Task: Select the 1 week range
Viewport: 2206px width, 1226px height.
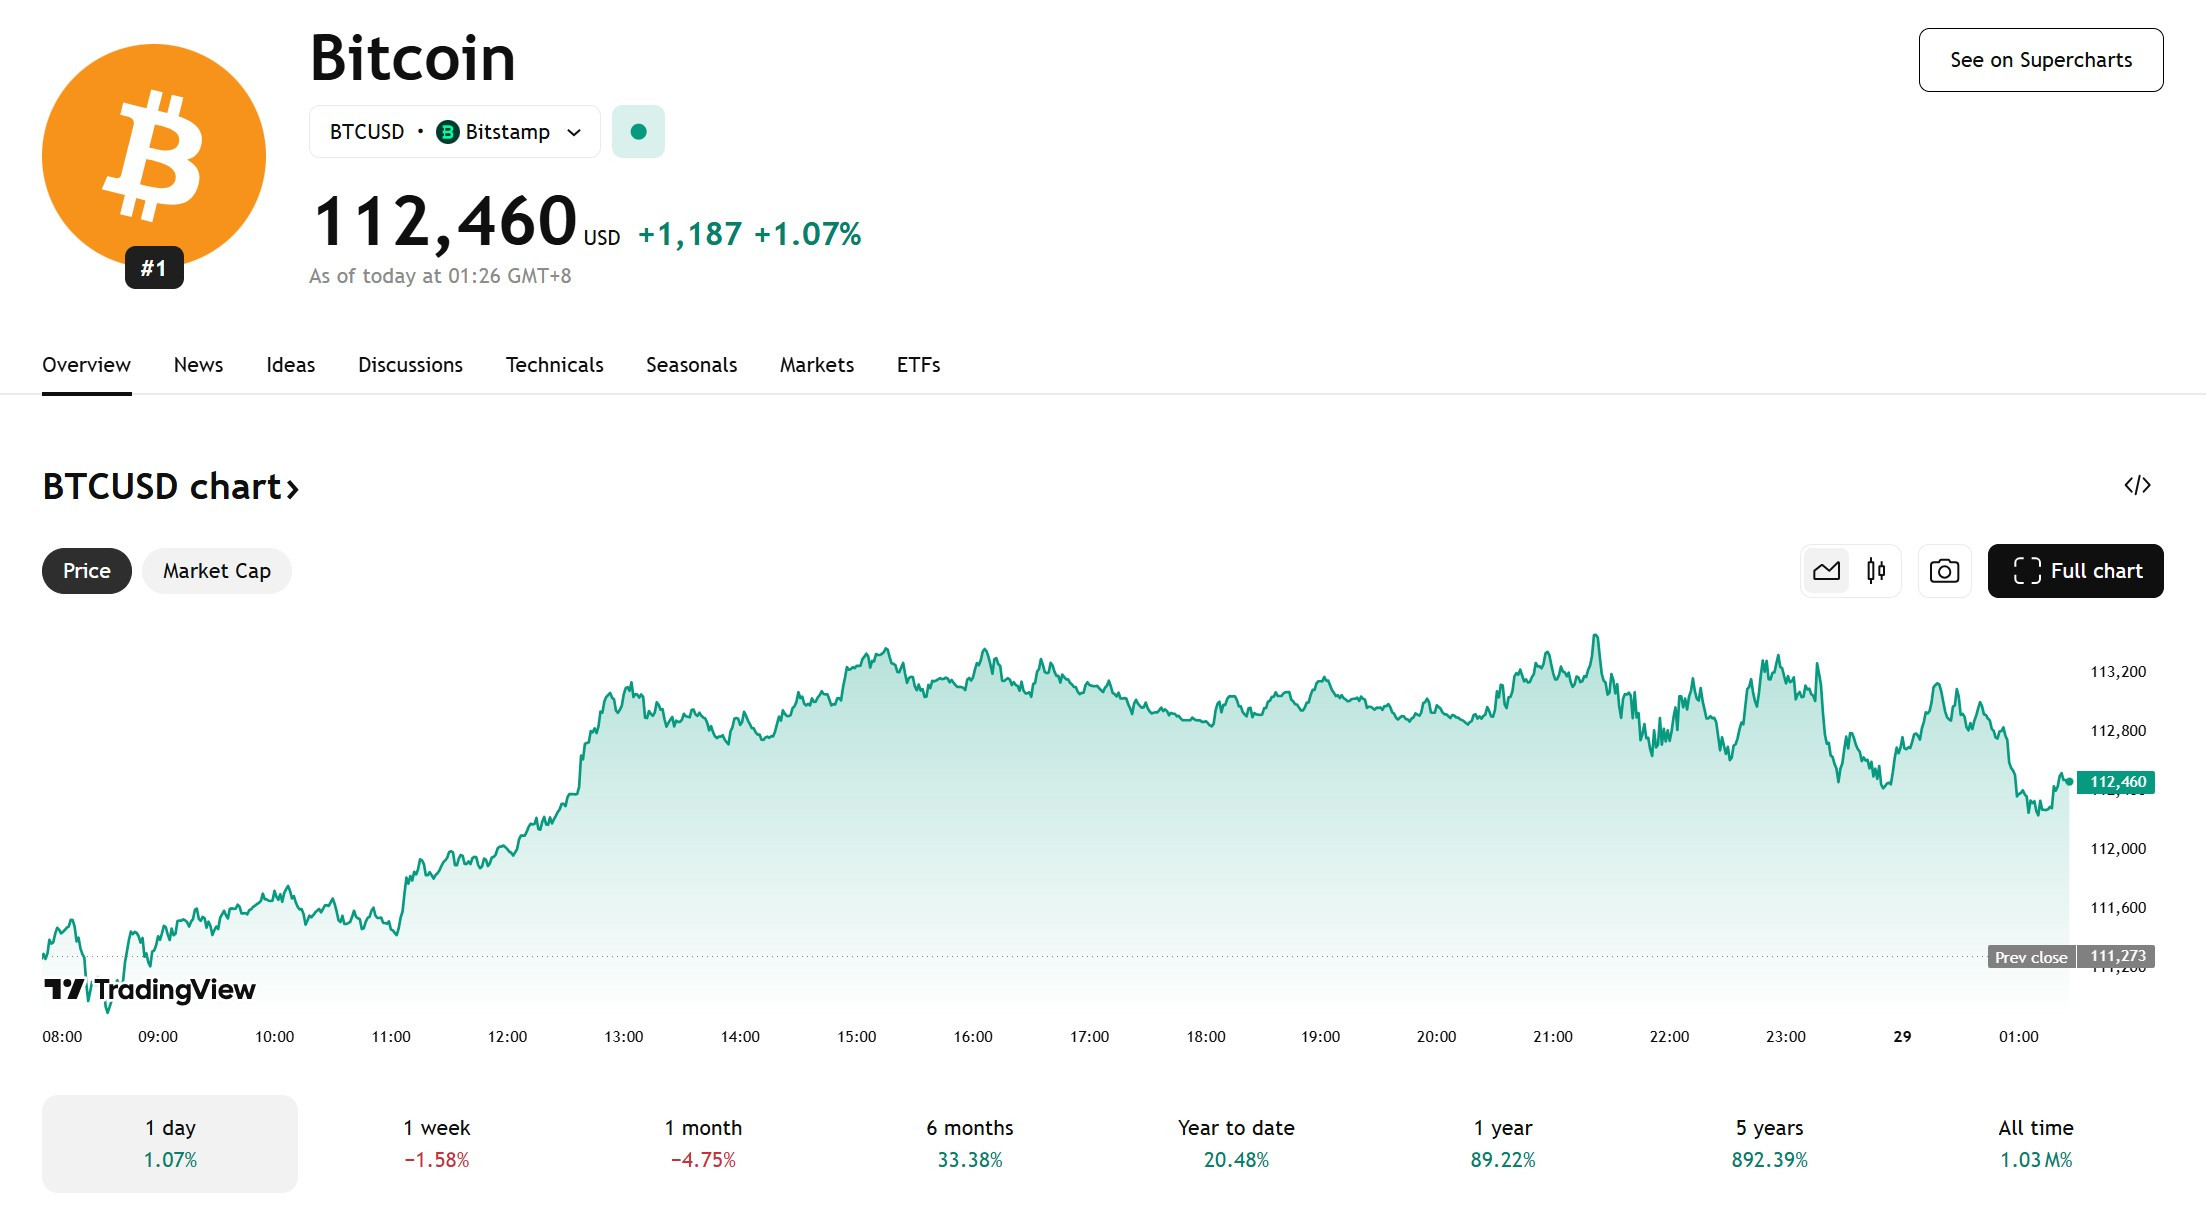Action: click(x=436, y=1143)
